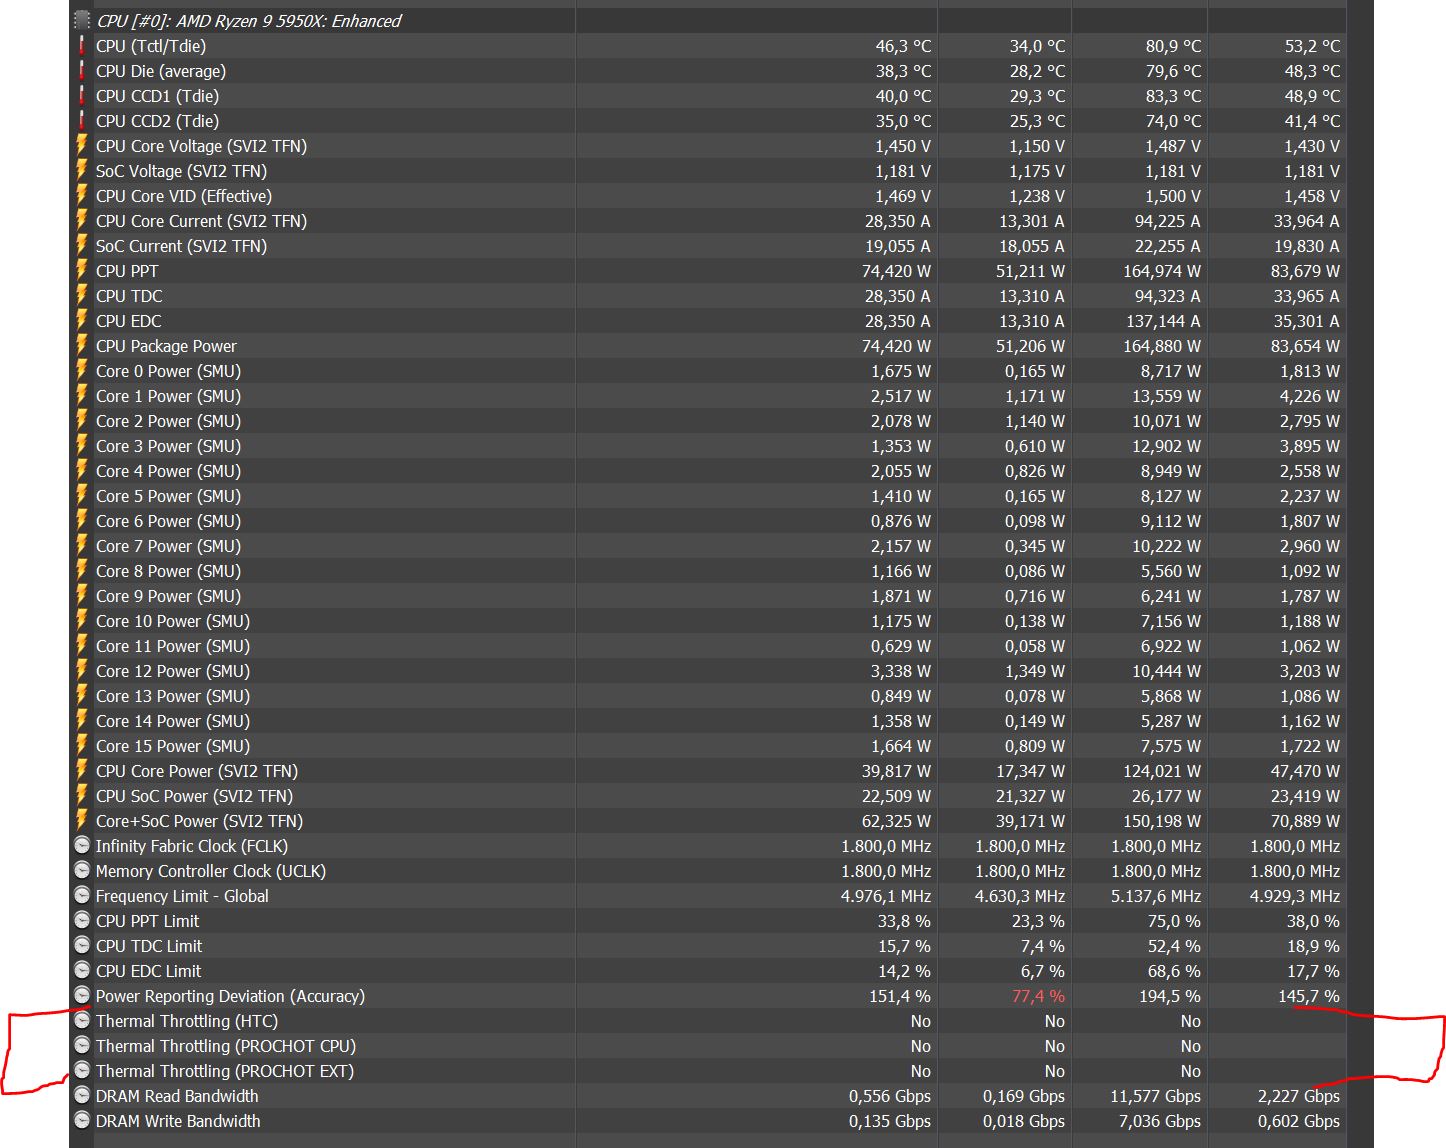Click thermometer icon for CPU (Tctl/Tdie)

(x=82, y=45)
